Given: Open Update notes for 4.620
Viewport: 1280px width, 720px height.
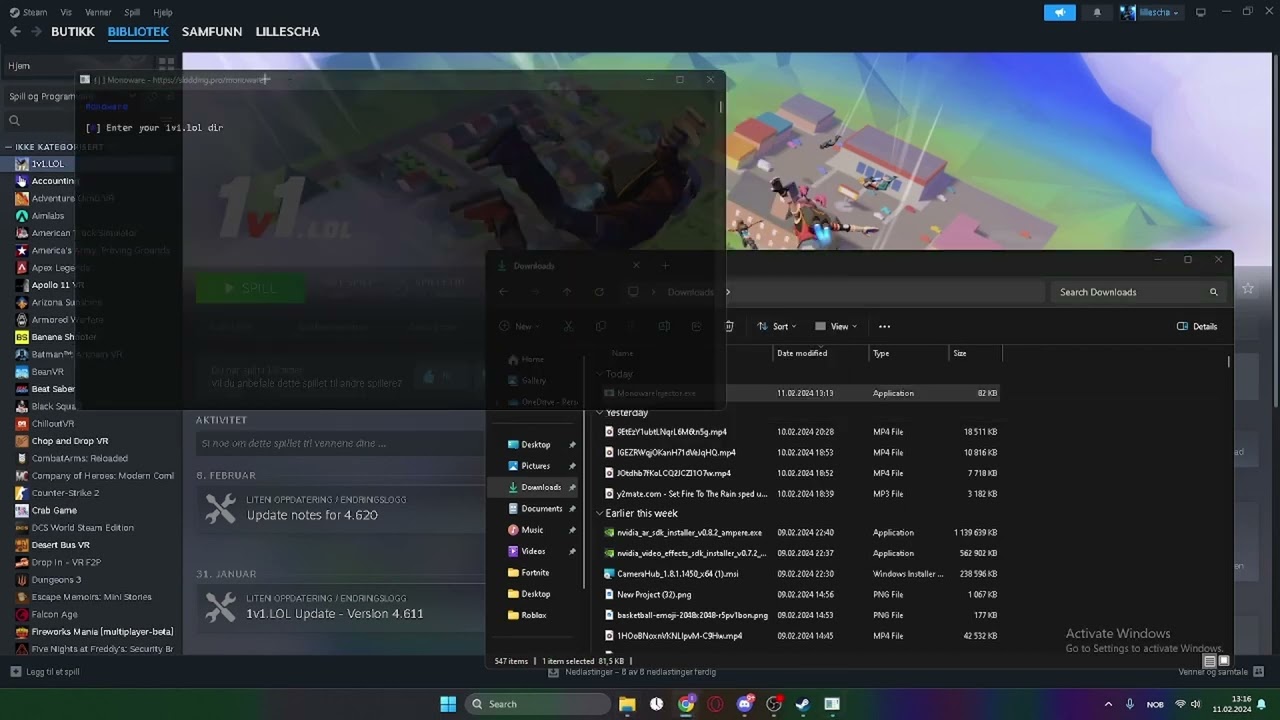Looking at the screenshot, I should coord(312,515).
